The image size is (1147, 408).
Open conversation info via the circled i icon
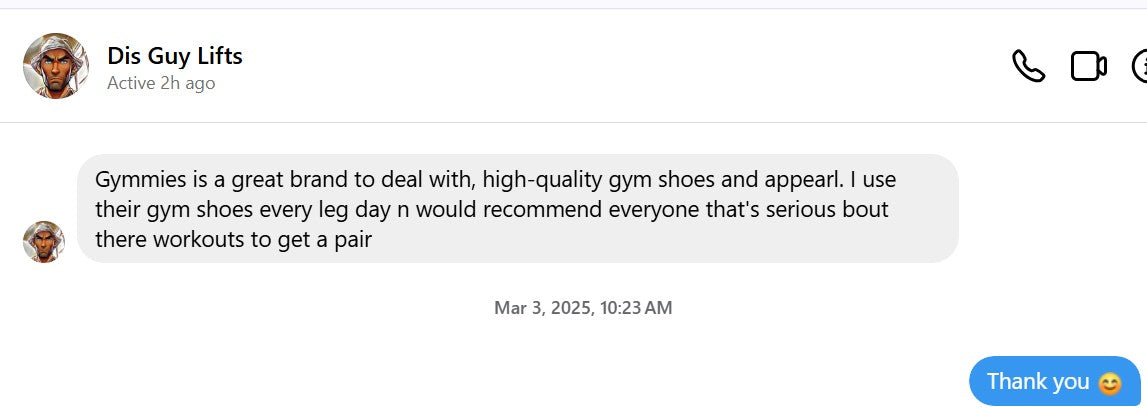pos(1140,66)
